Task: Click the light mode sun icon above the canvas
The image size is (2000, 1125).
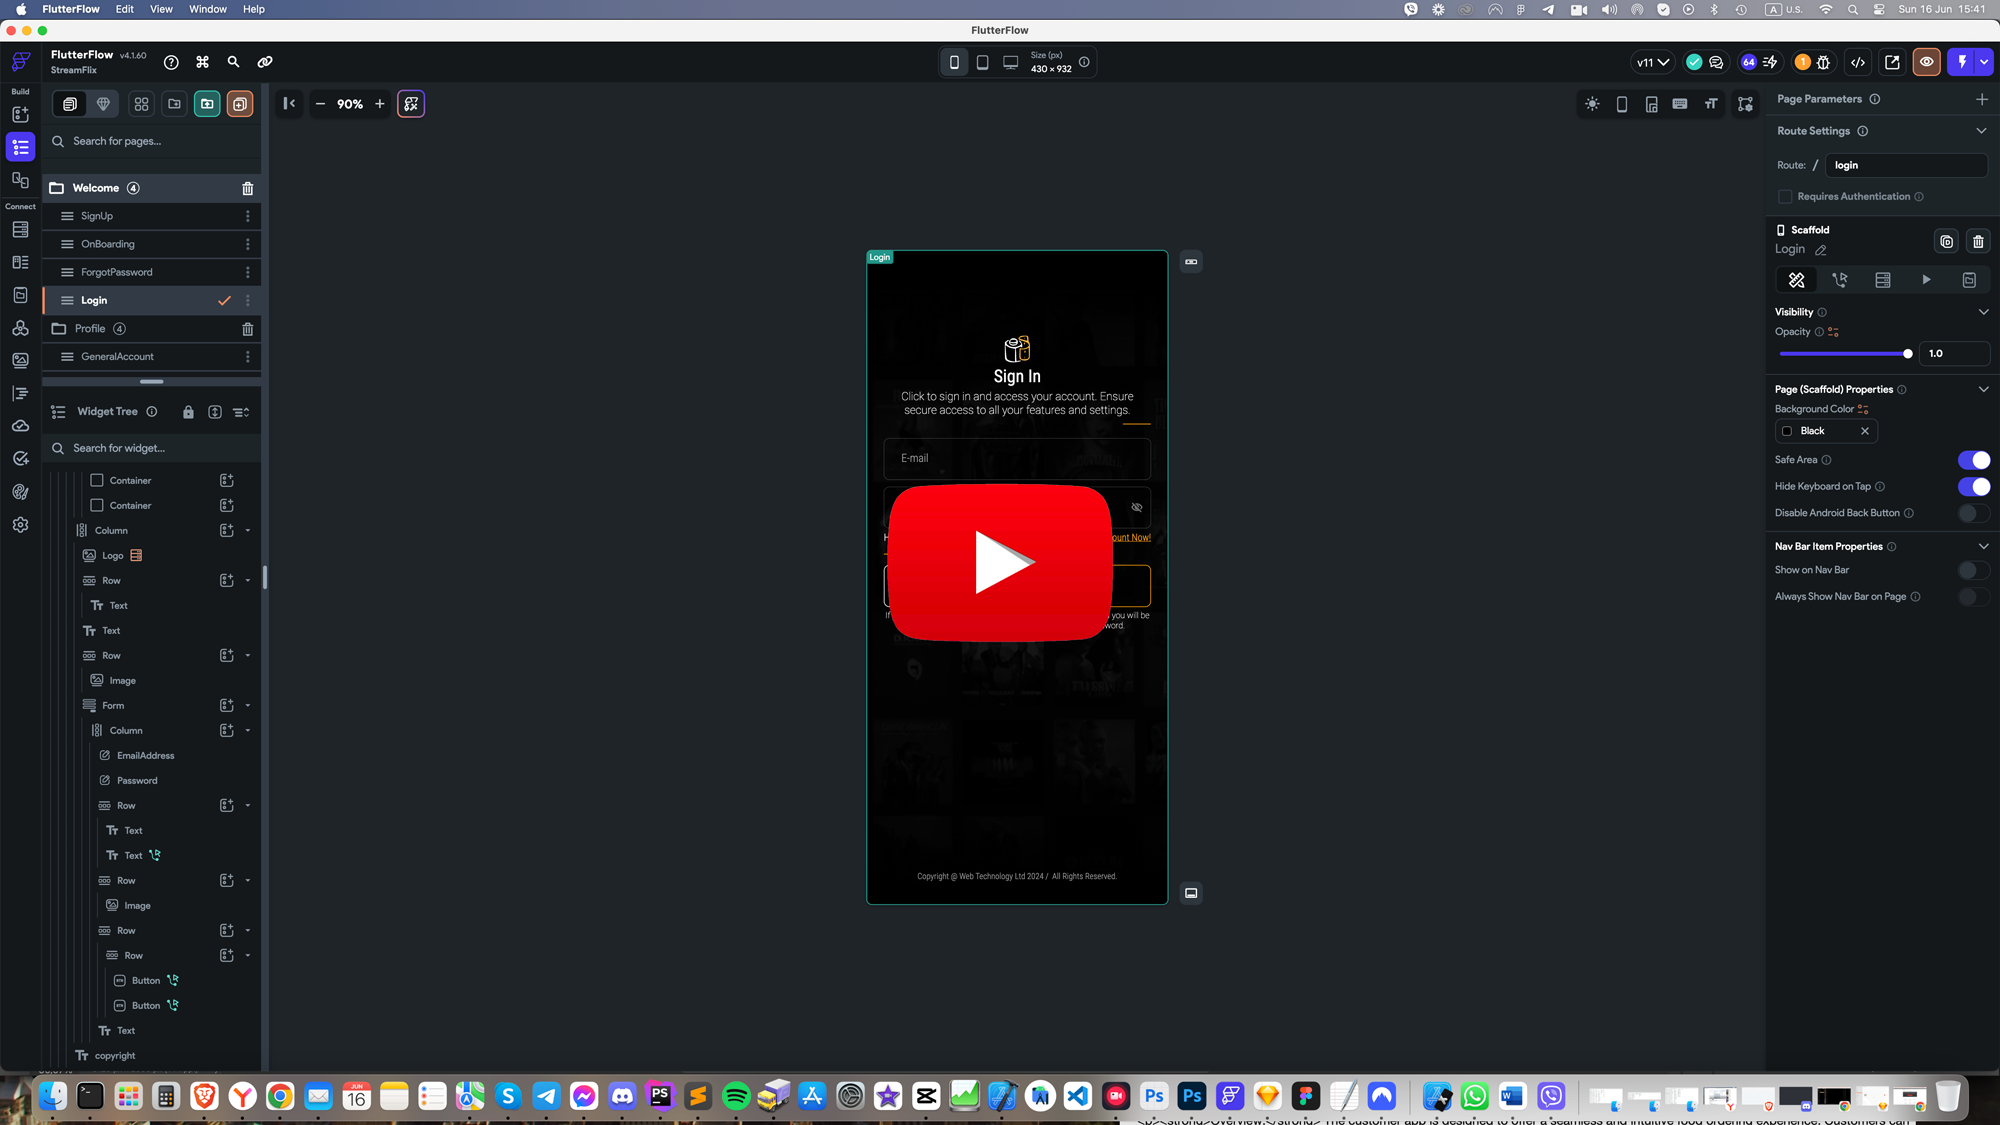Action: (1592, 103)
